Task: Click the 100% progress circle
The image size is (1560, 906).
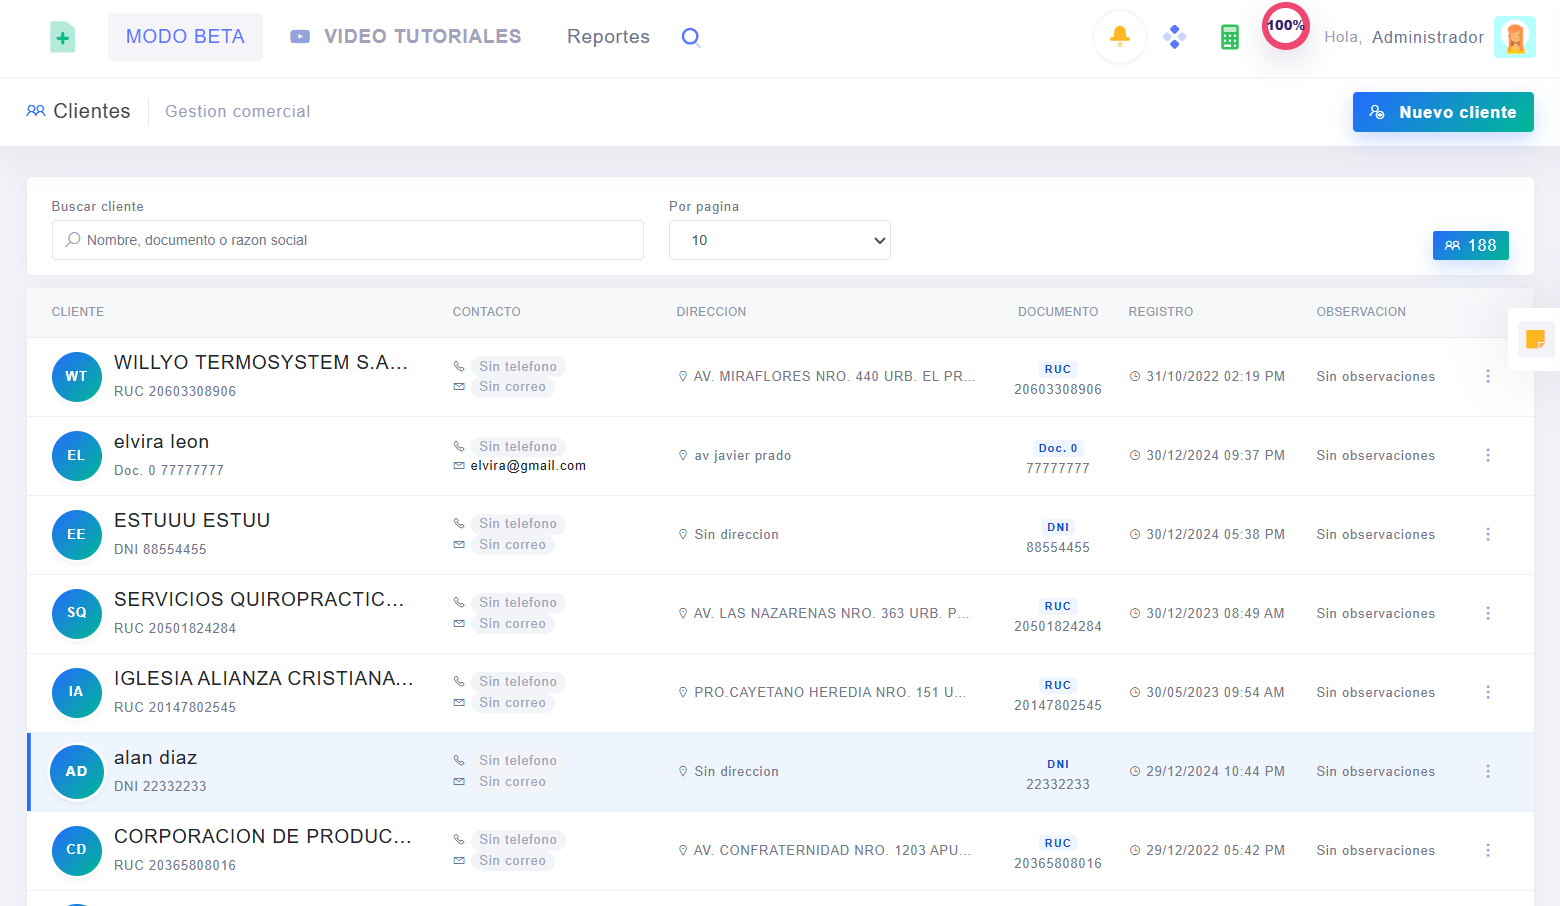Action: (x=1286, y=26)
